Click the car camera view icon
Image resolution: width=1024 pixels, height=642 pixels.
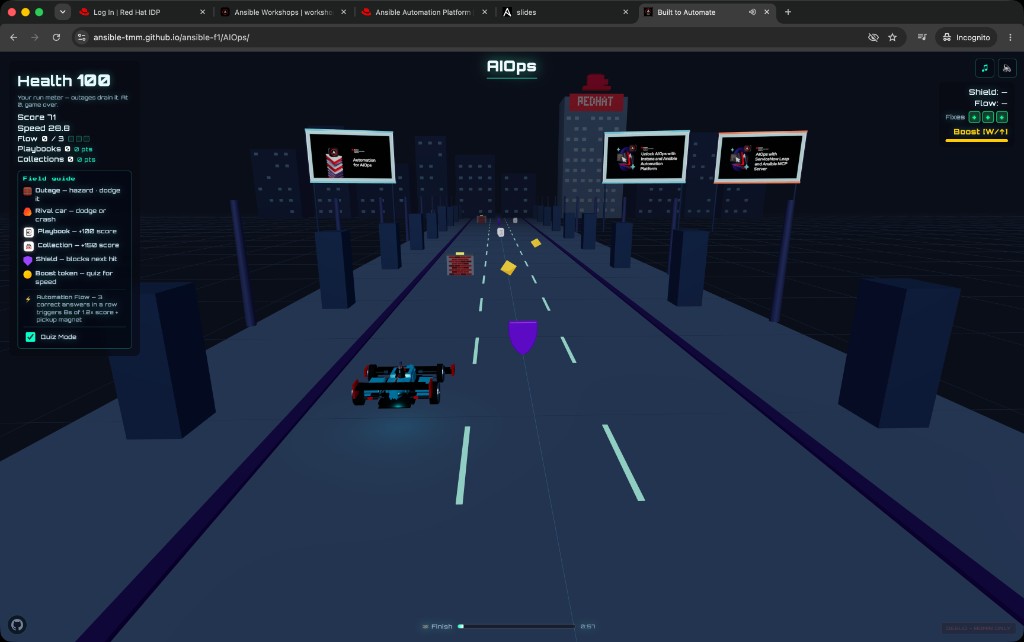pyautogui.click(x=1007, y=68)
